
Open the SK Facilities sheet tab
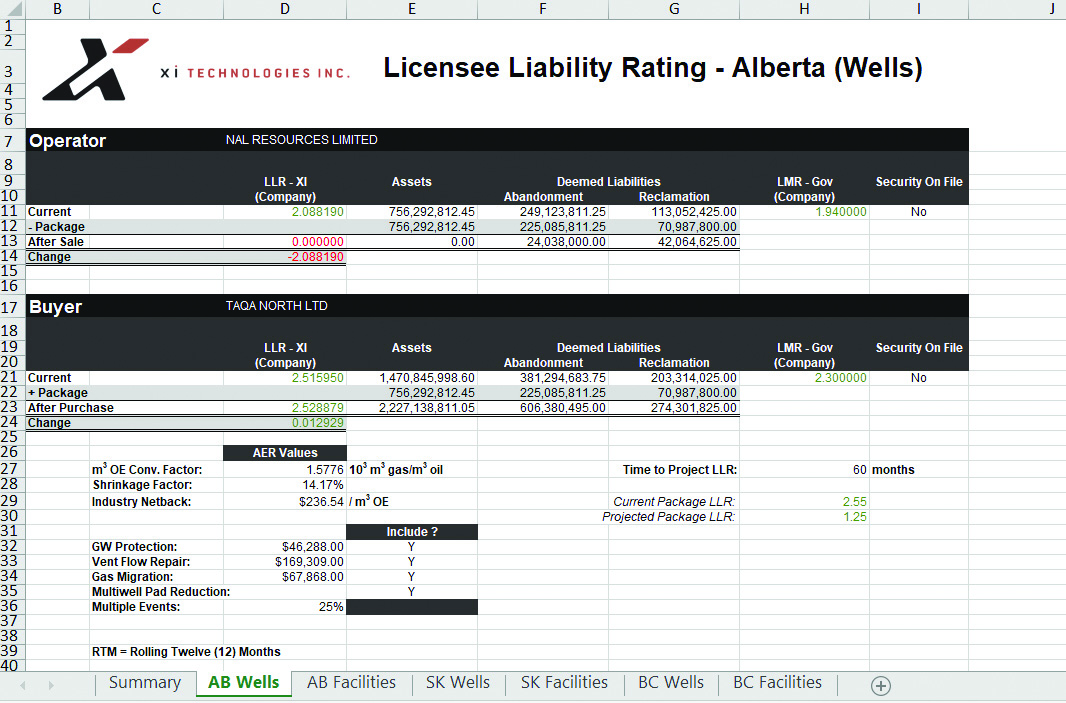pyautogui.click(x=564, y=683)
